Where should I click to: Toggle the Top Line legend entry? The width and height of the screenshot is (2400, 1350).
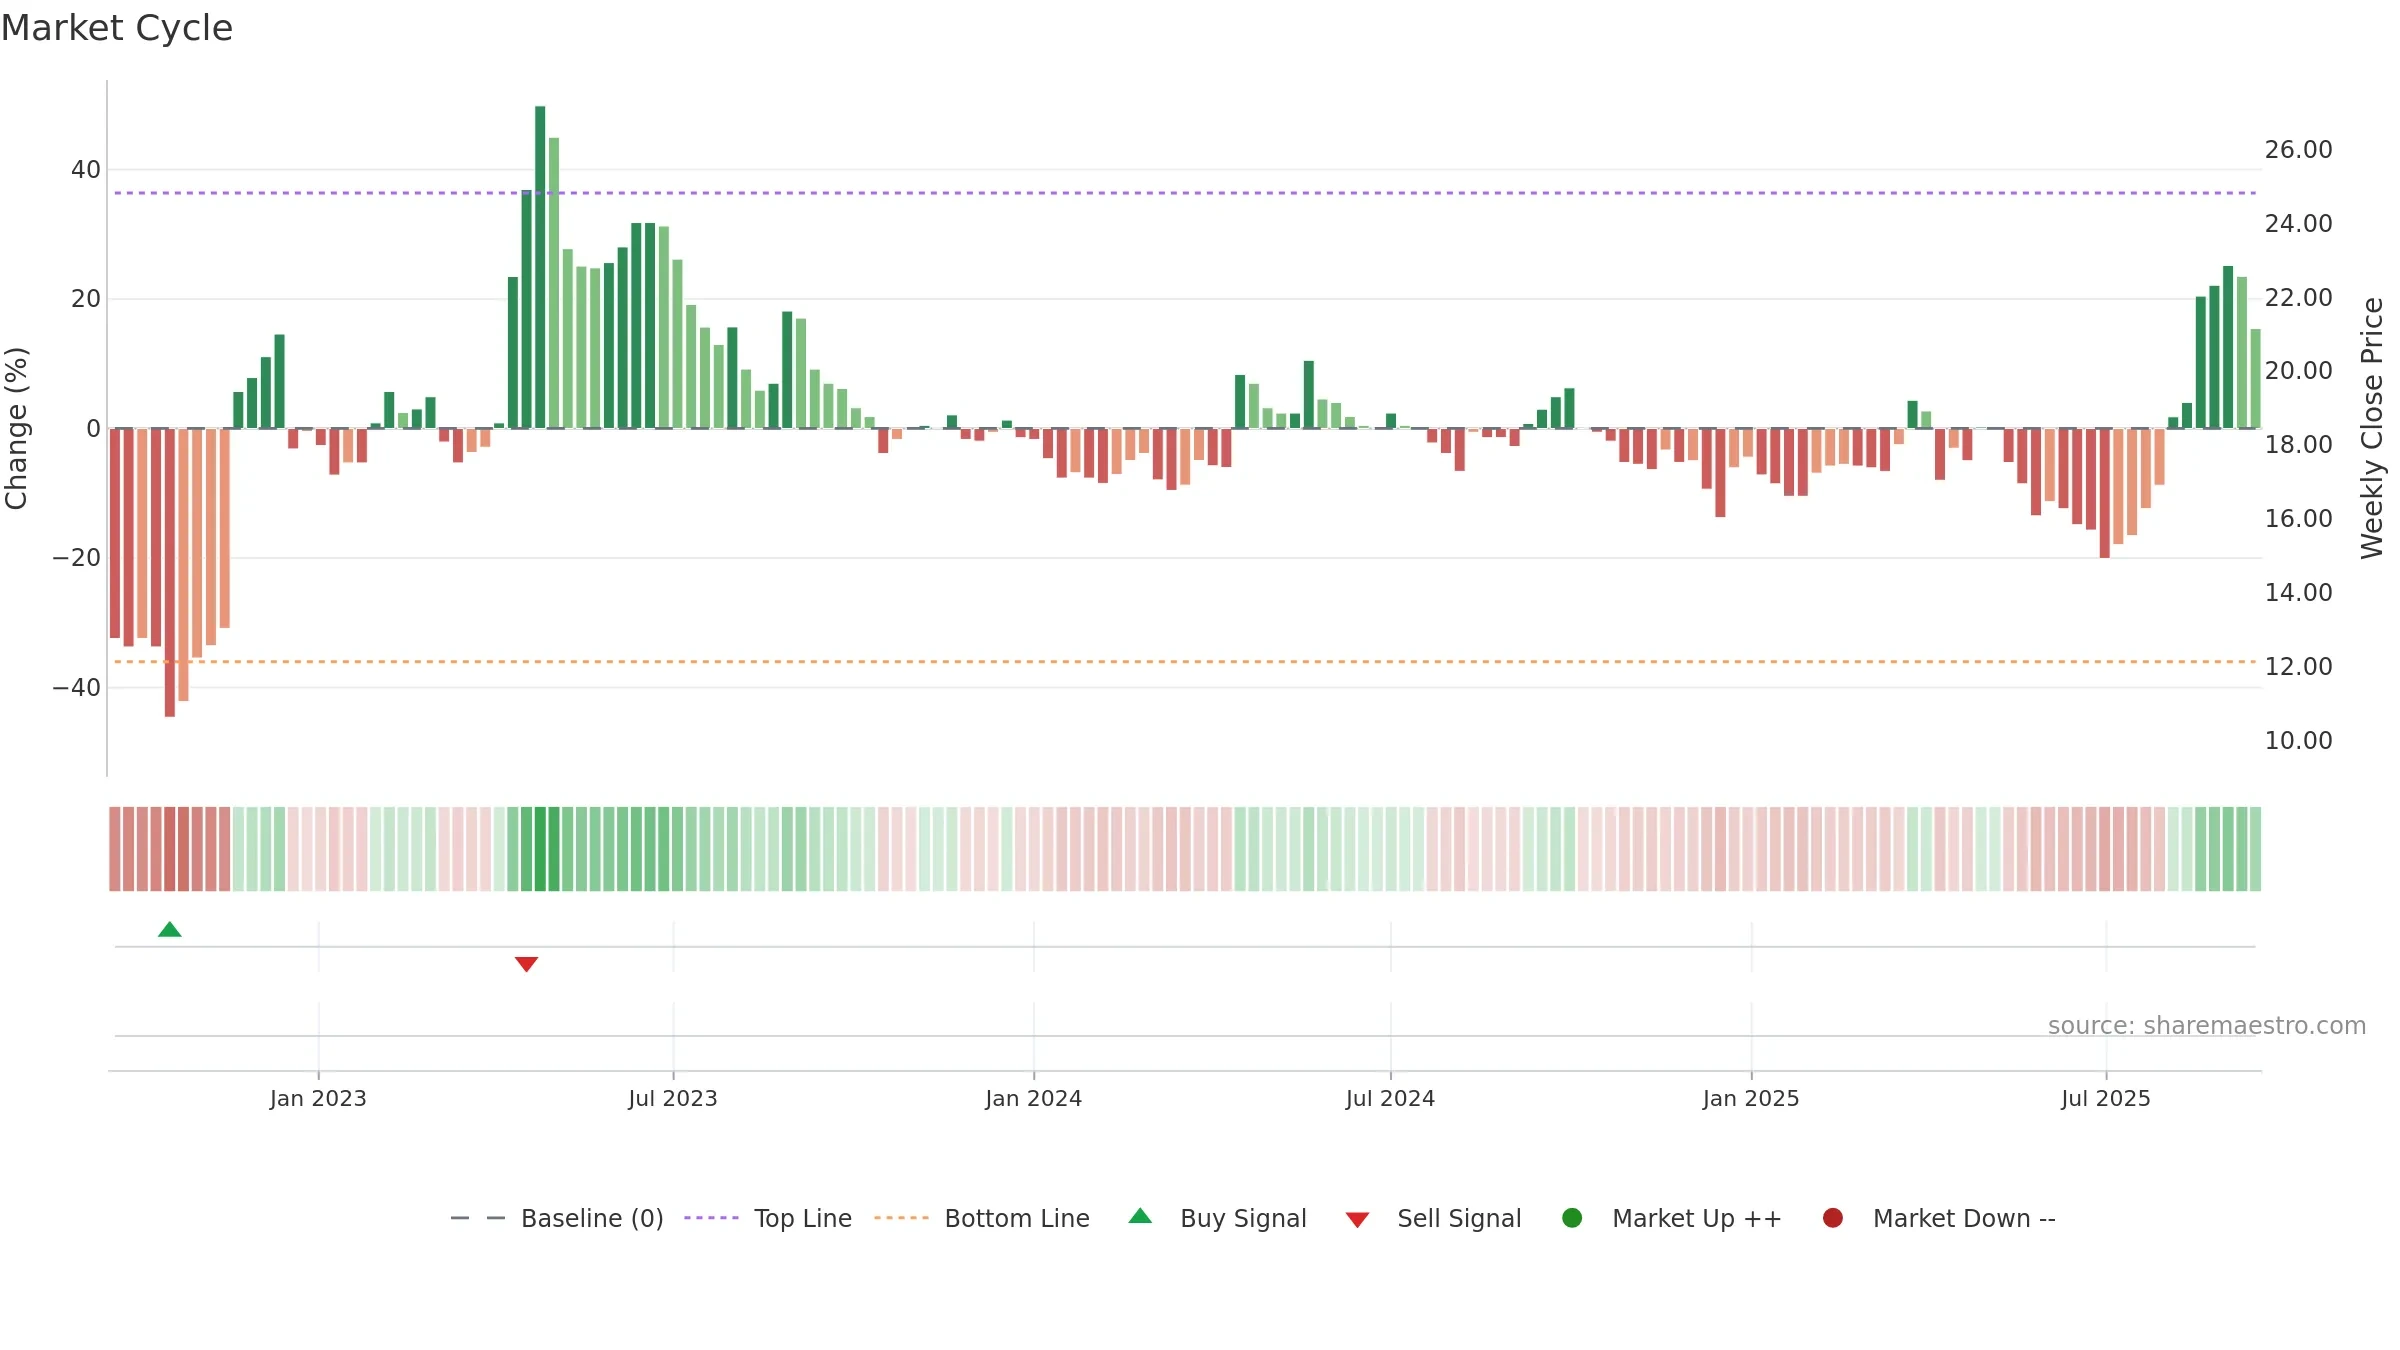[x=768, y=1218]
